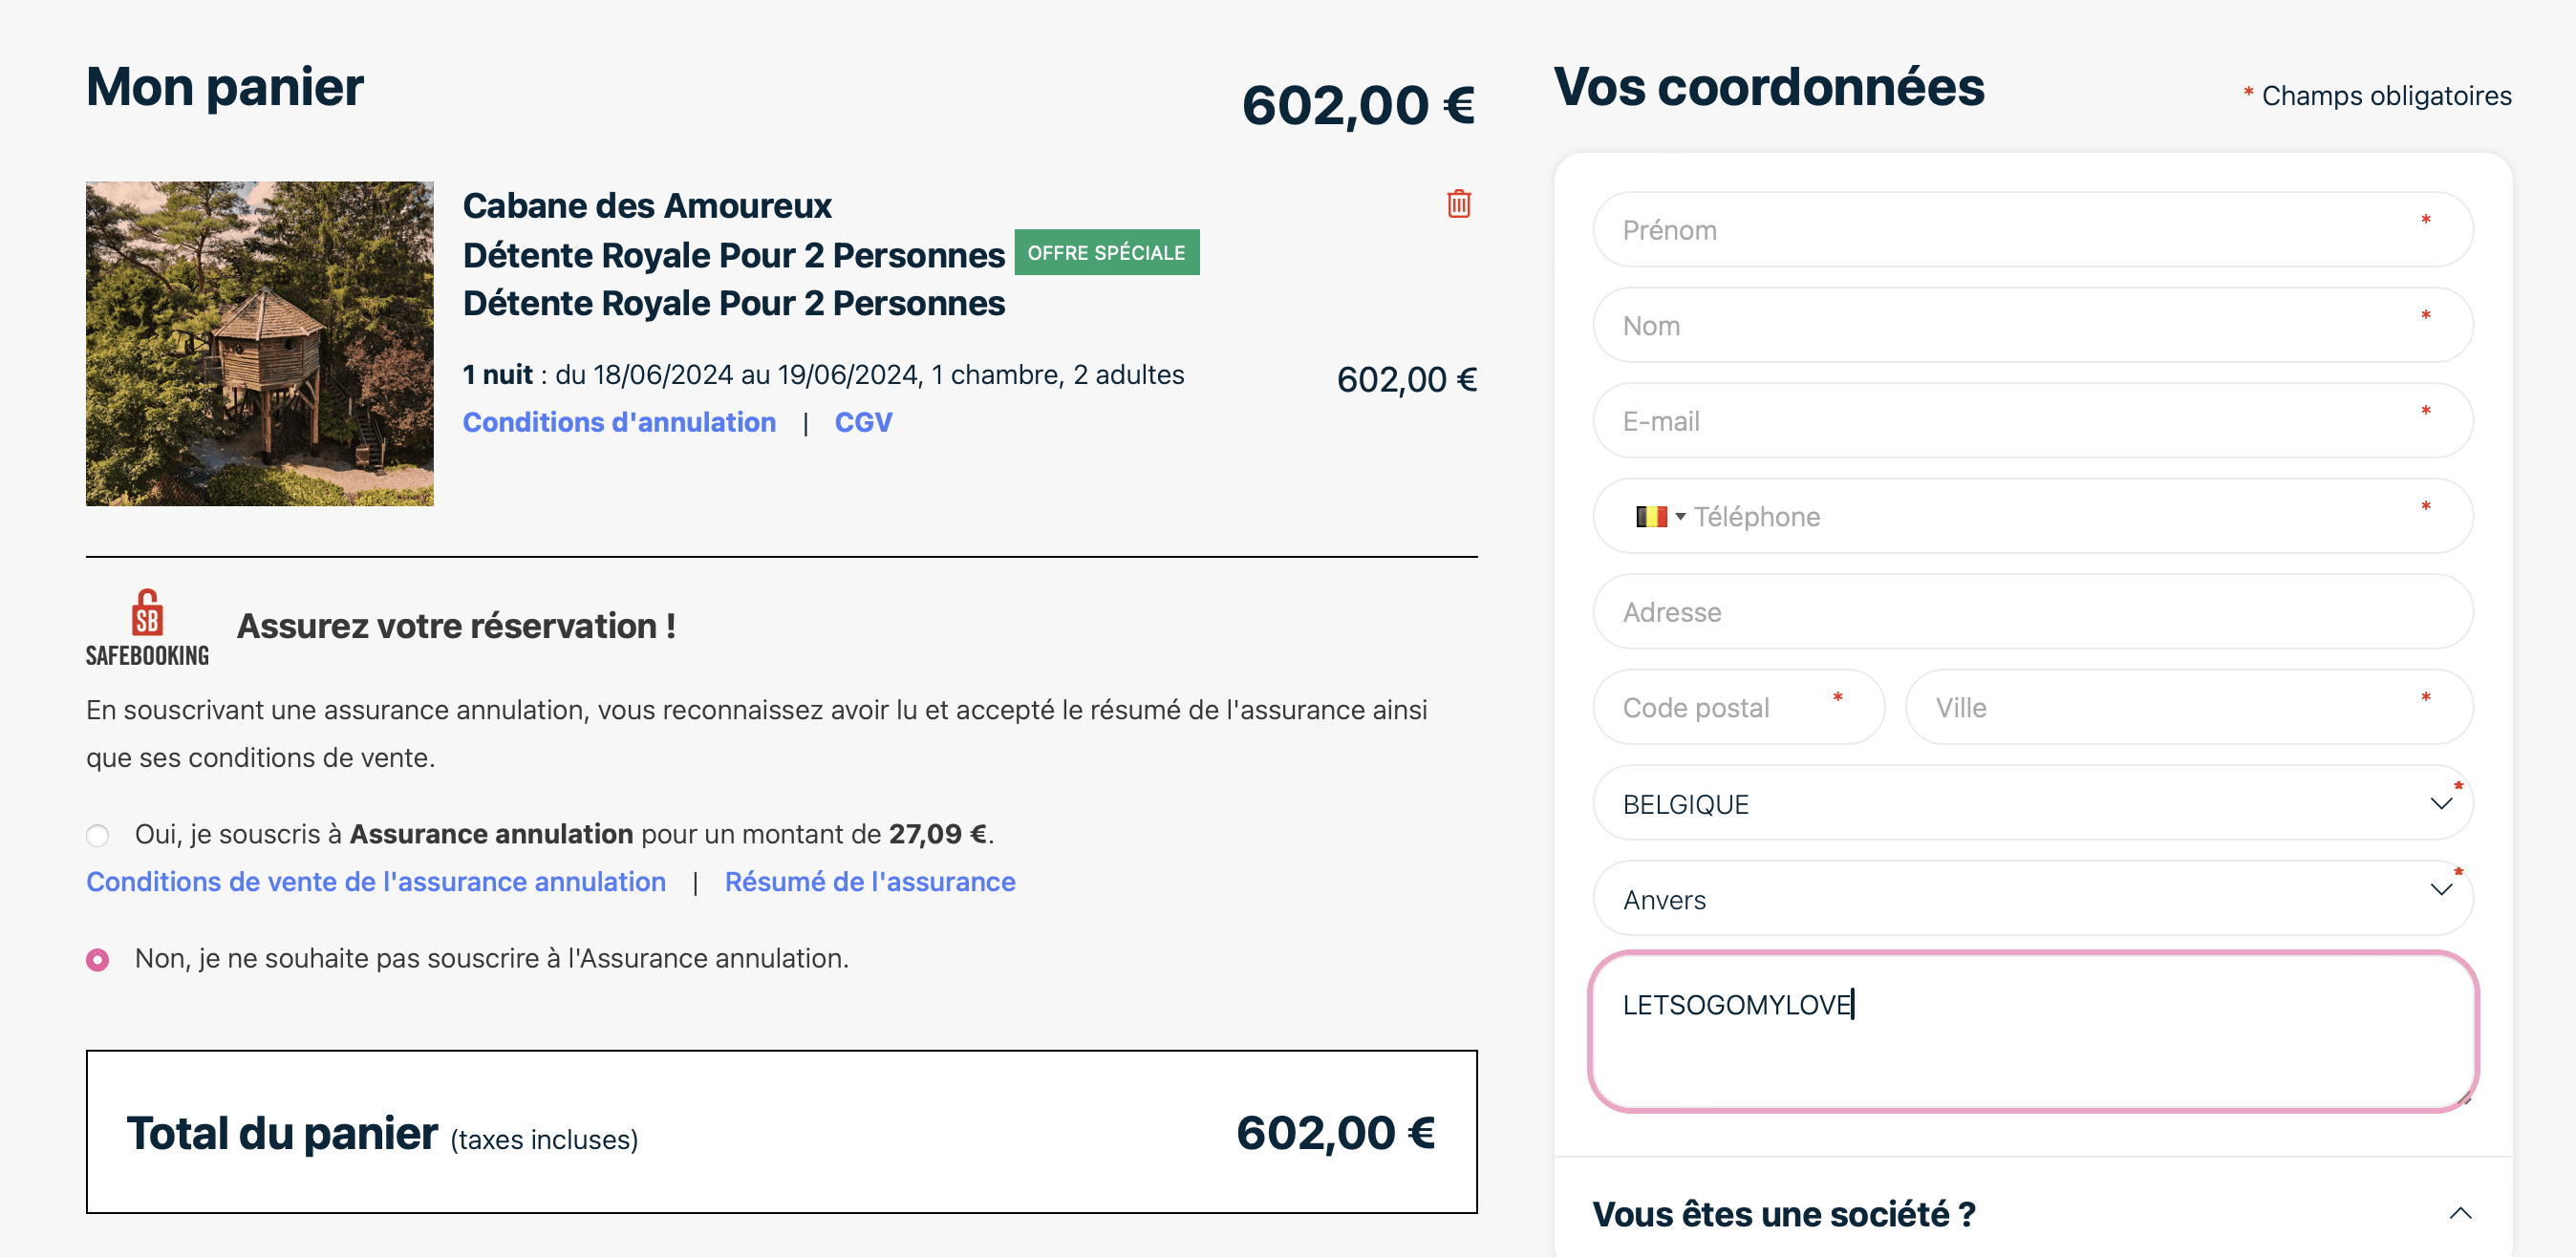Click the Offre Spéciale green badge

[x=1106, y=253]
